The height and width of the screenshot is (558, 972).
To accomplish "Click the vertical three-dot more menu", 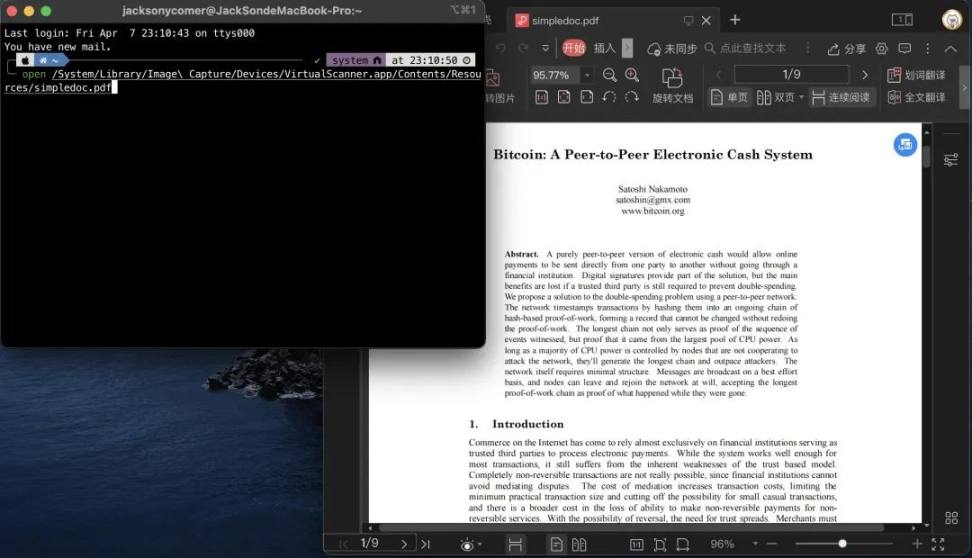I will pos(927,48).
